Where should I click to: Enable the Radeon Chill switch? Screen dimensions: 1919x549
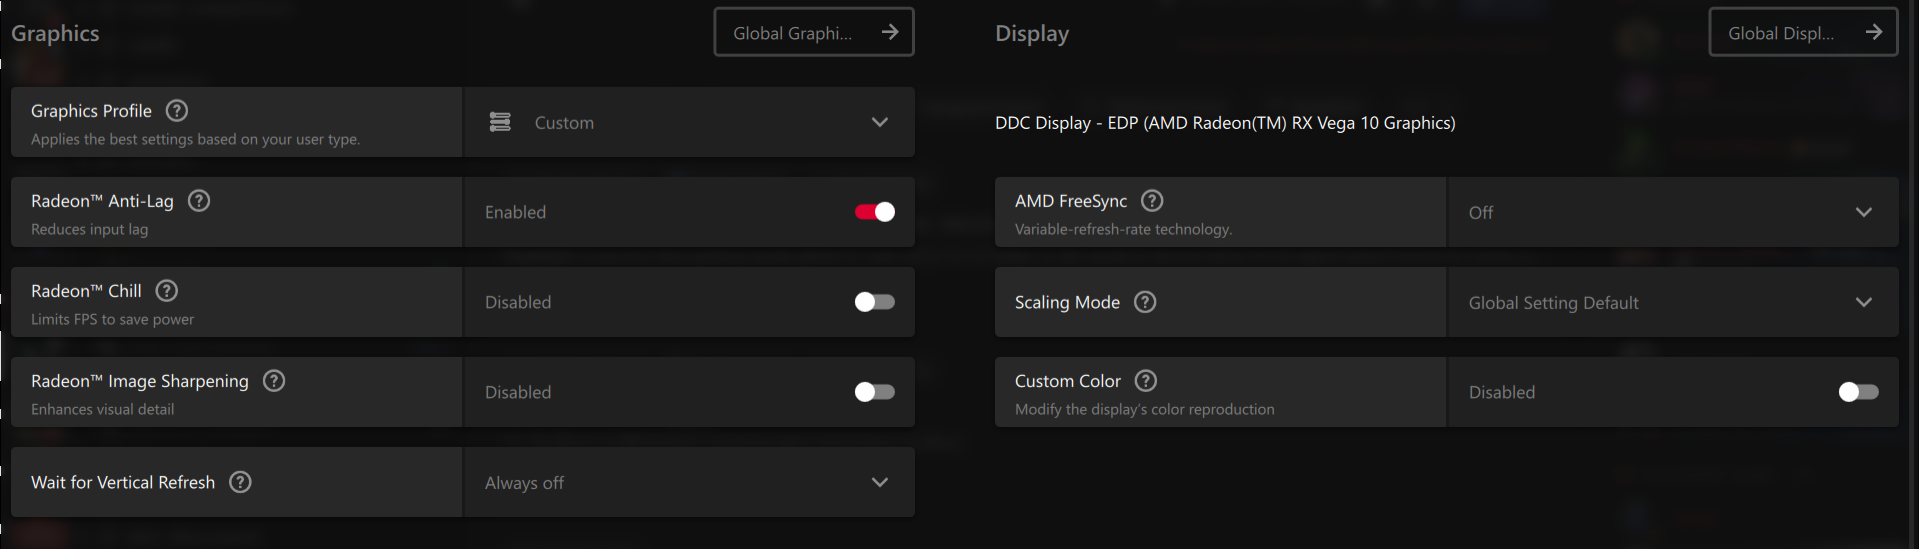coord(875,302)
